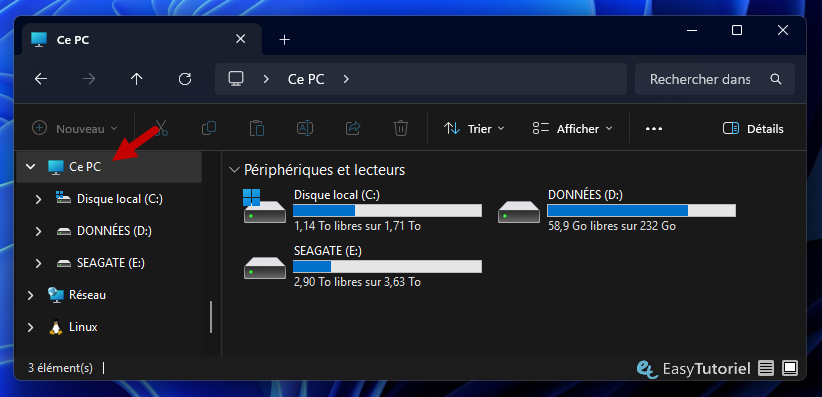Viewport: 822px width, 397px height.
Task: Click the Réseau network icon
Action: click(x=56, y=295)
